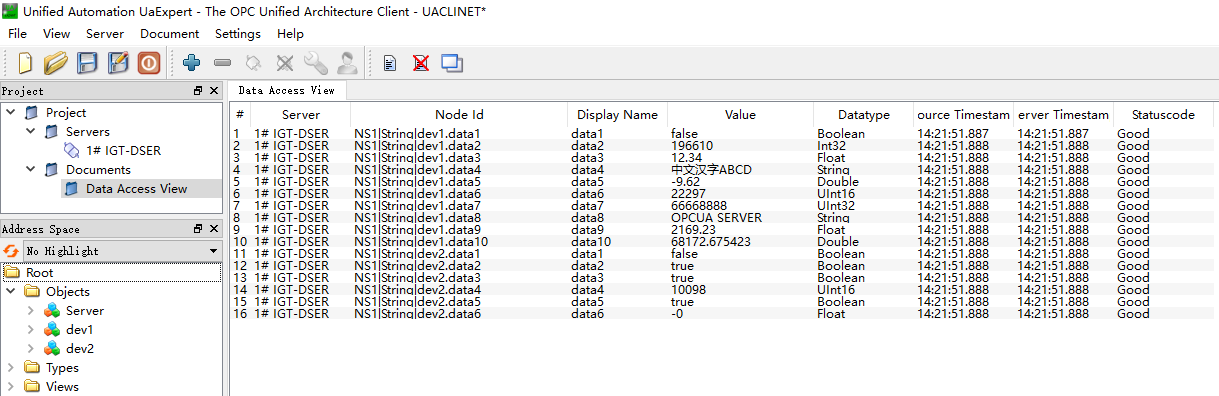
Task: Add a document with the page icon
Action: tap(390, 63)
